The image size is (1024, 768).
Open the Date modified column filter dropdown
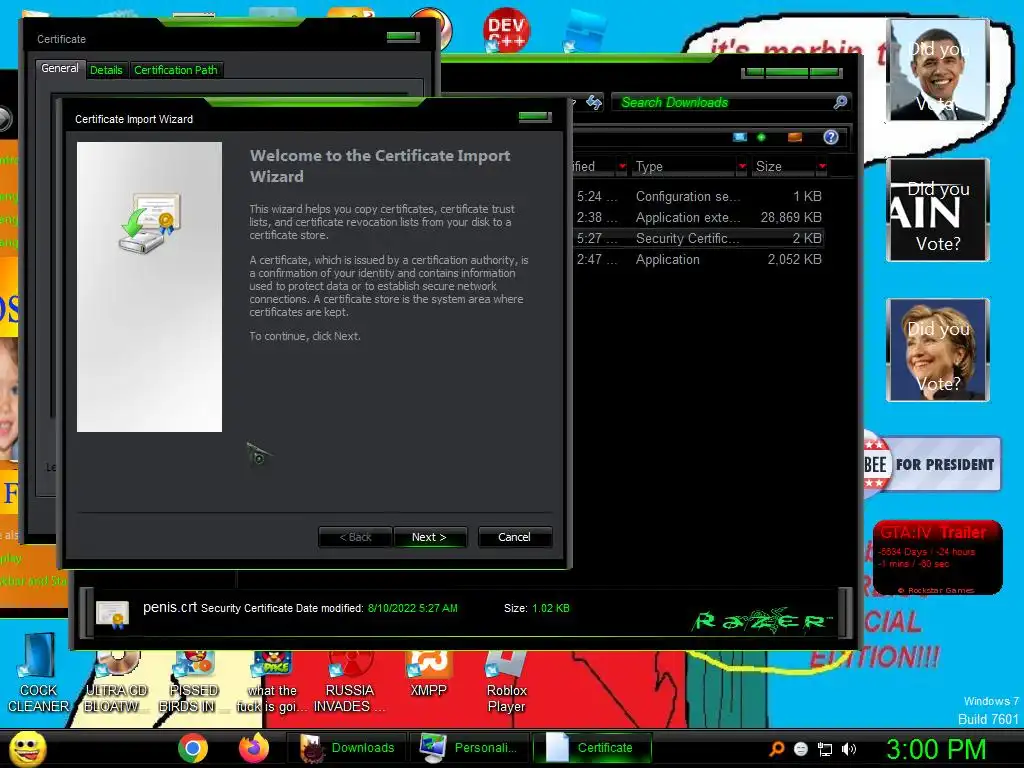pyautogui.click(x=622, y=167)
